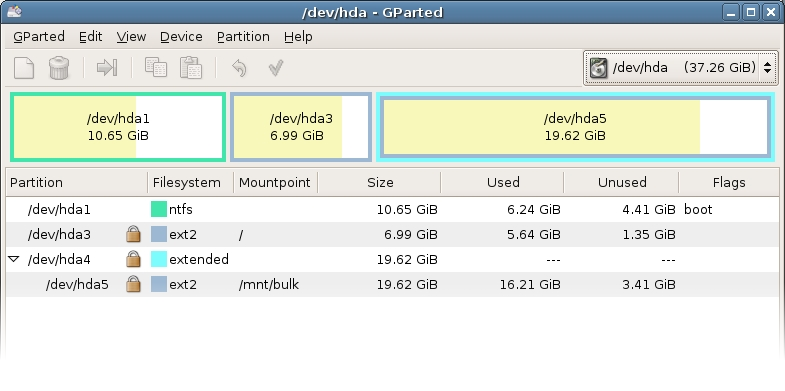Click the Resize/Move toolbar icon
Screen dimensions: 785x391
(107, 68)
